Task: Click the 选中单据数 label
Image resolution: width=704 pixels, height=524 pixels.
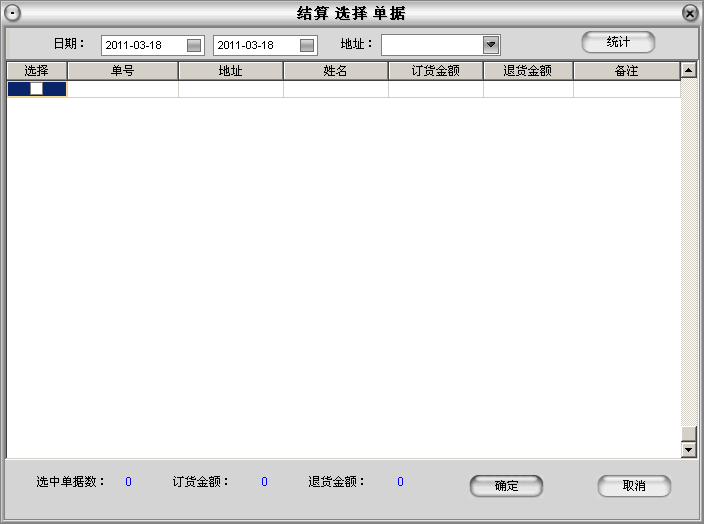Action: (x=70, y=482)
